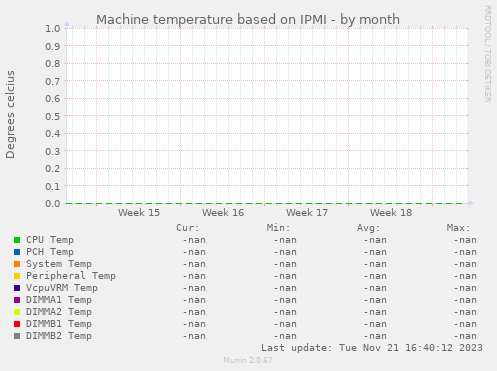Click the dark blue VcpuVRM Temp swatch

pos(17,288)
